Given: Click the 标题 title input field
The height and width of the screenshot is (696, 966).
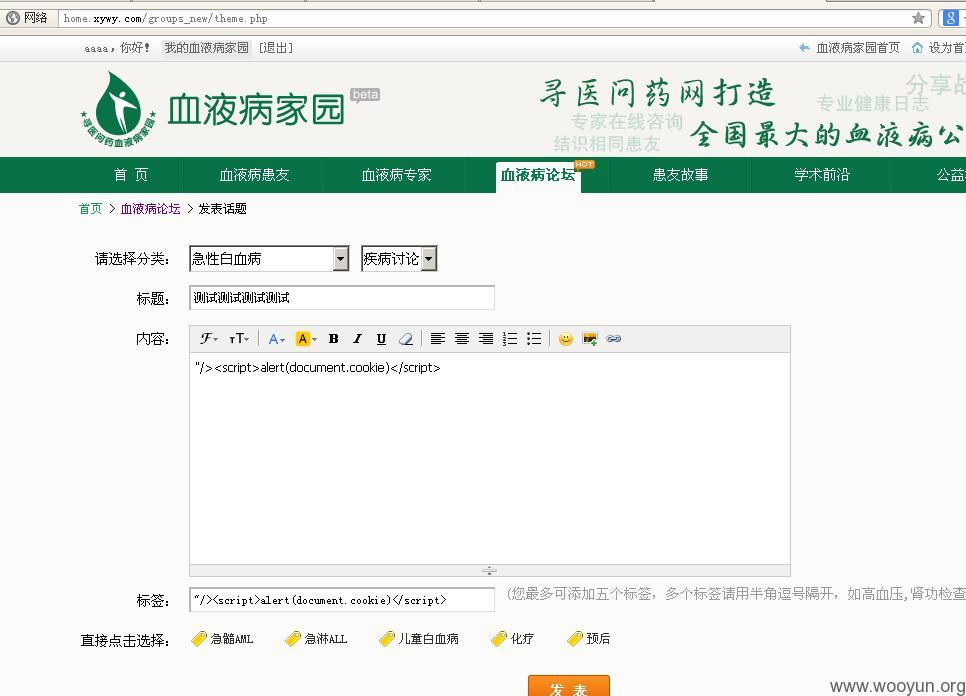Looking at the screenshot, I should [x=342, y=297].
